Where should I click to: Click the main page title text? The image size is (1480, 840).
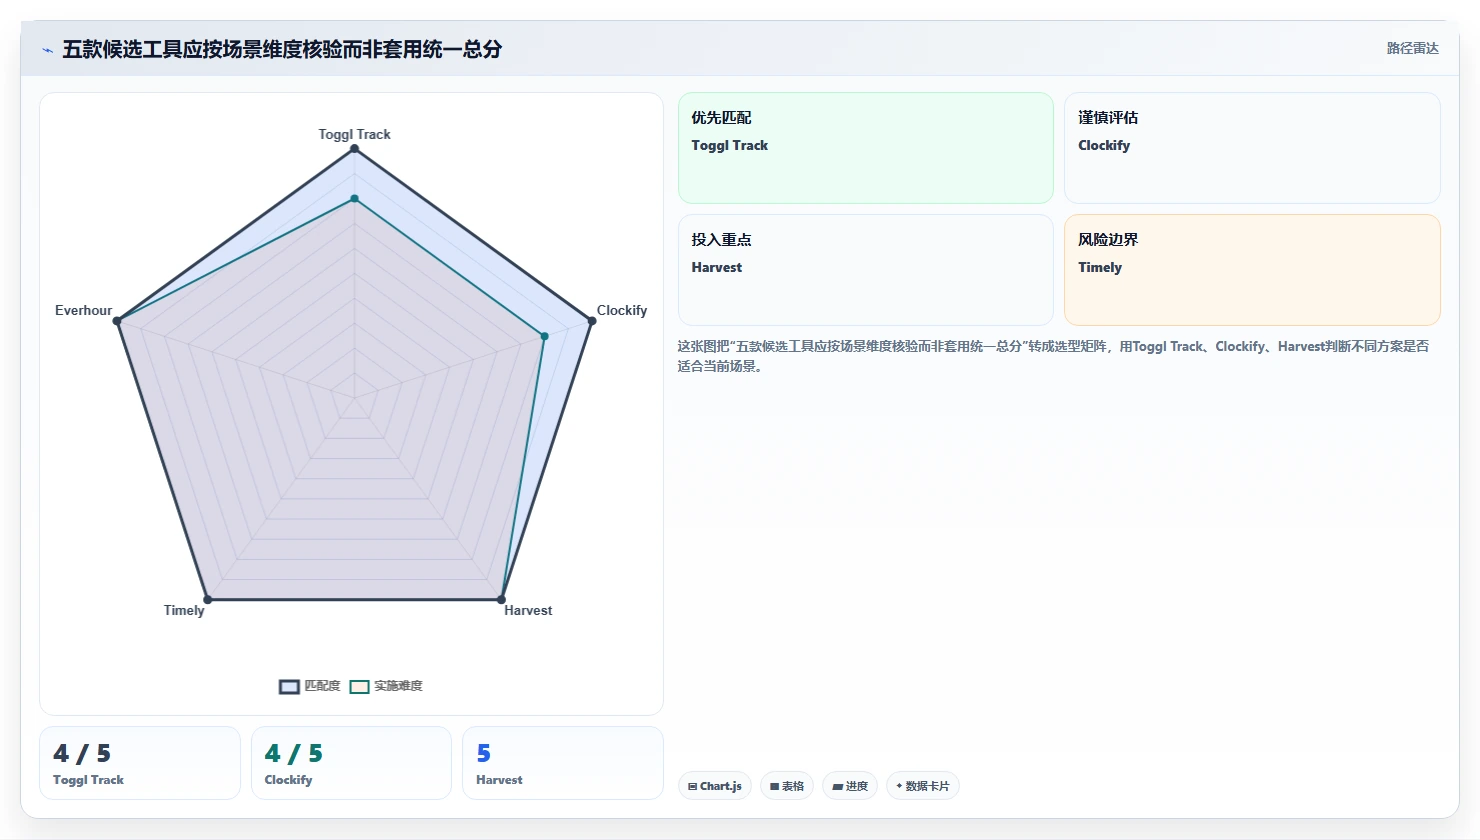[x=282, y=49]
